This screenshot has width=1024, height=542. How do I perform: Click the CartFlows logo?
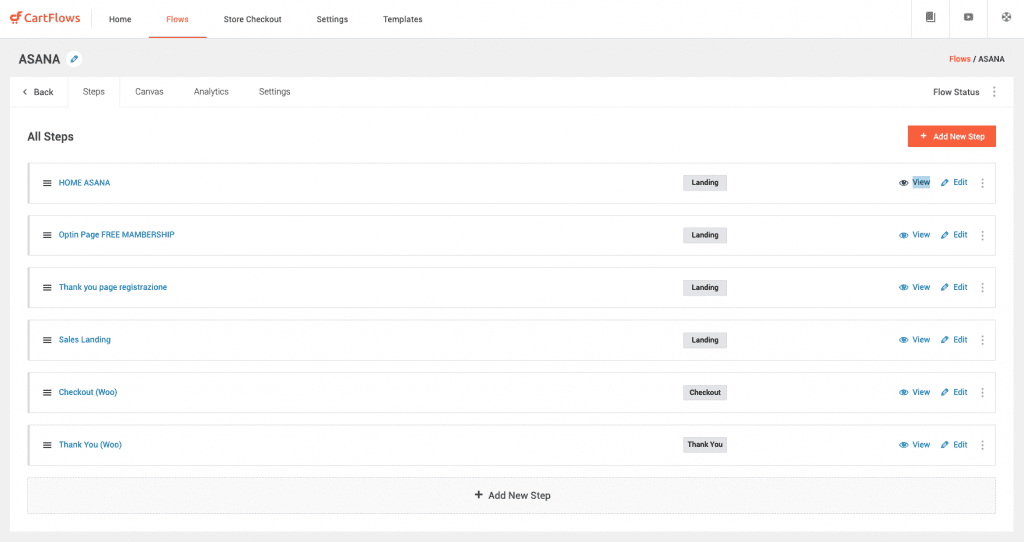coord(45,18)
